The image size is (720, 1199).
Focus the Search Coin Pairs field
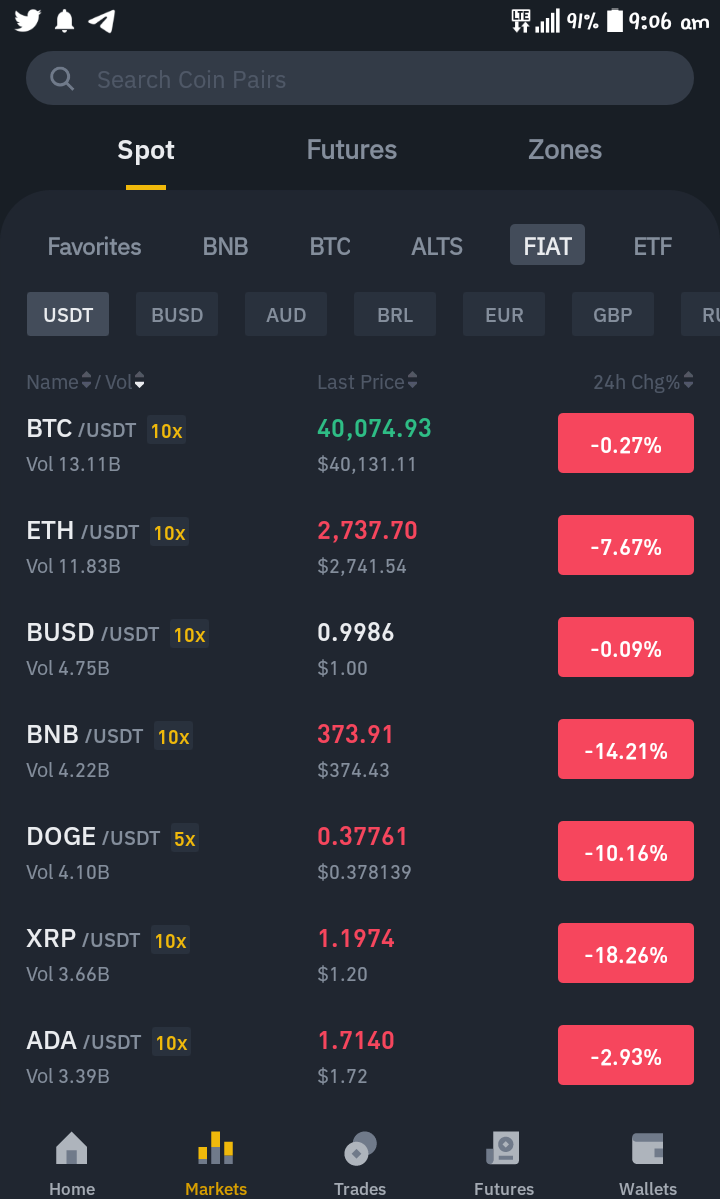point(360,79)
